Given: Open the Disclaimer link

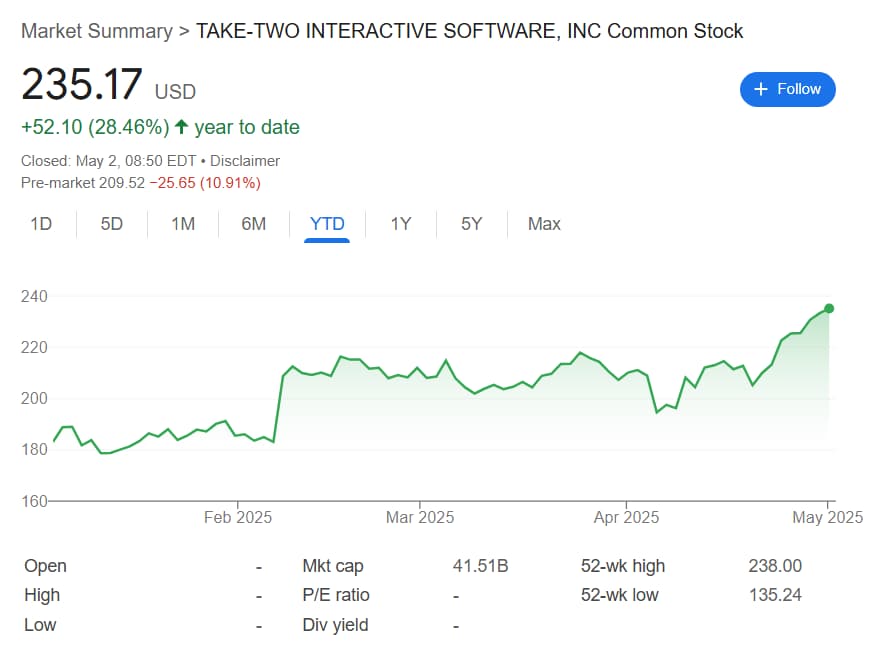Looking at the screenshot, I should point(245,160).
